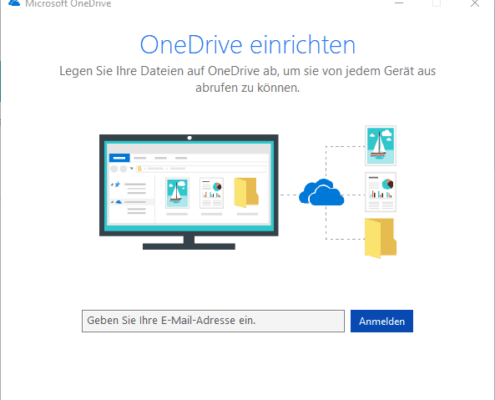This screenshot has height=400, width=495.
Task: Click the large yellow folder icon on right
Action: point(380,238)
